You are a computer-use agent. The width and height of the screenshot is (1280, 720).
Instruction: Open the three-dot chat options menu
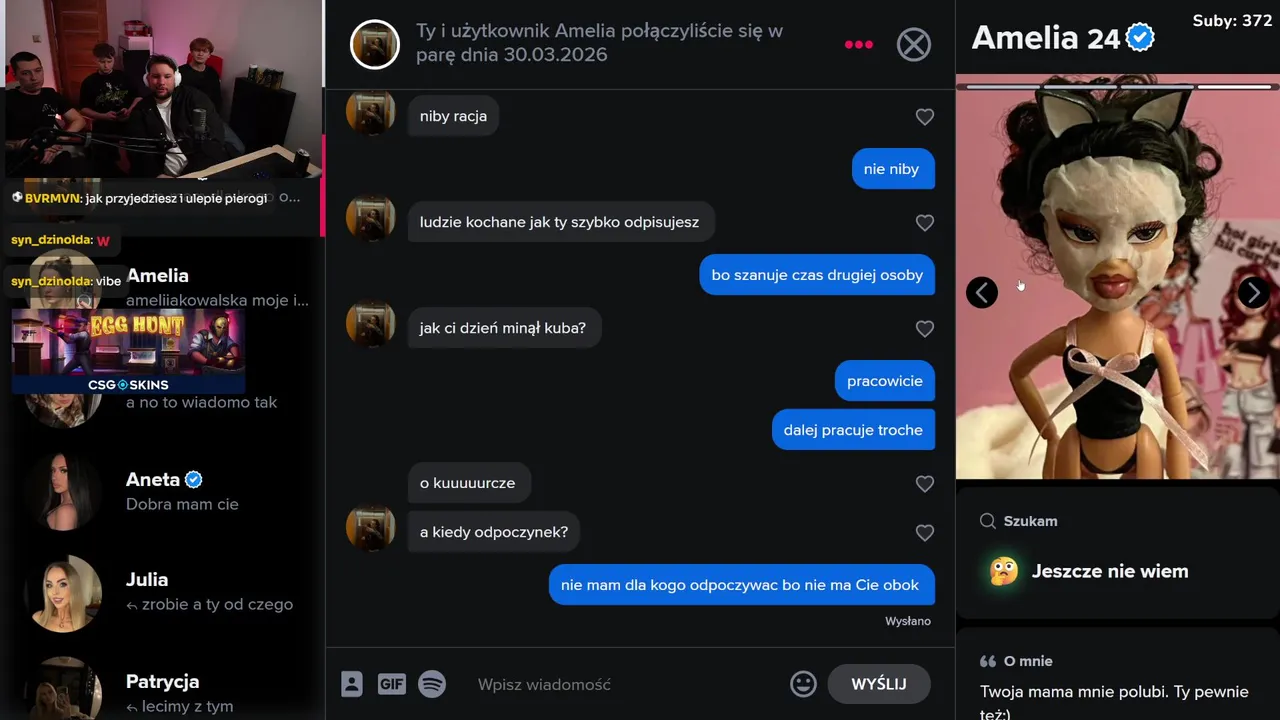pos(859,44)
